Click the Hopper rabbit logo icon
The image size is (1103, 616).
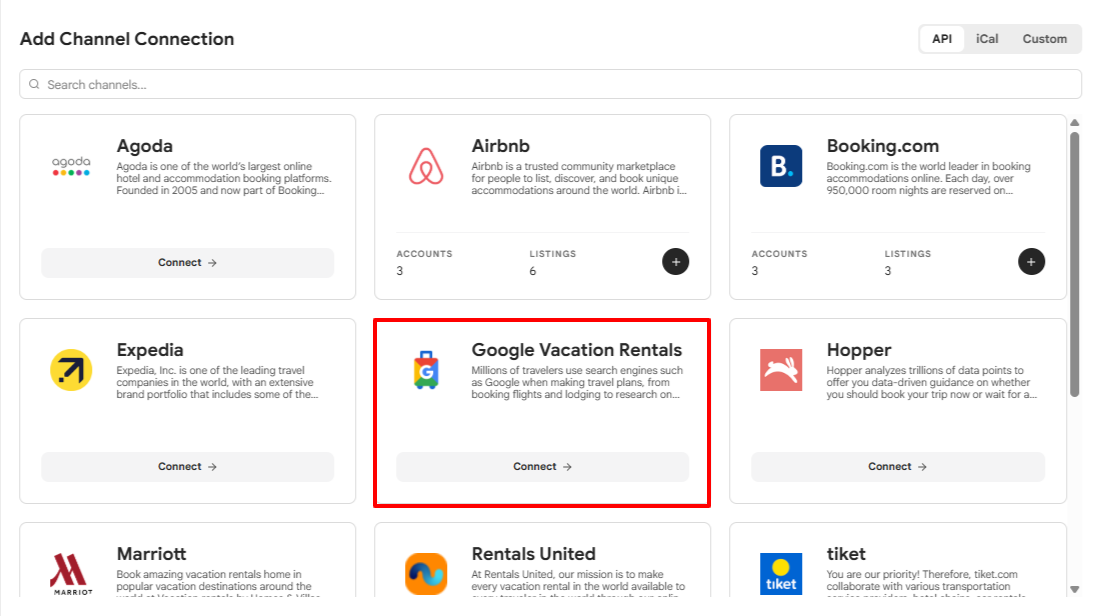pos(781,370)
